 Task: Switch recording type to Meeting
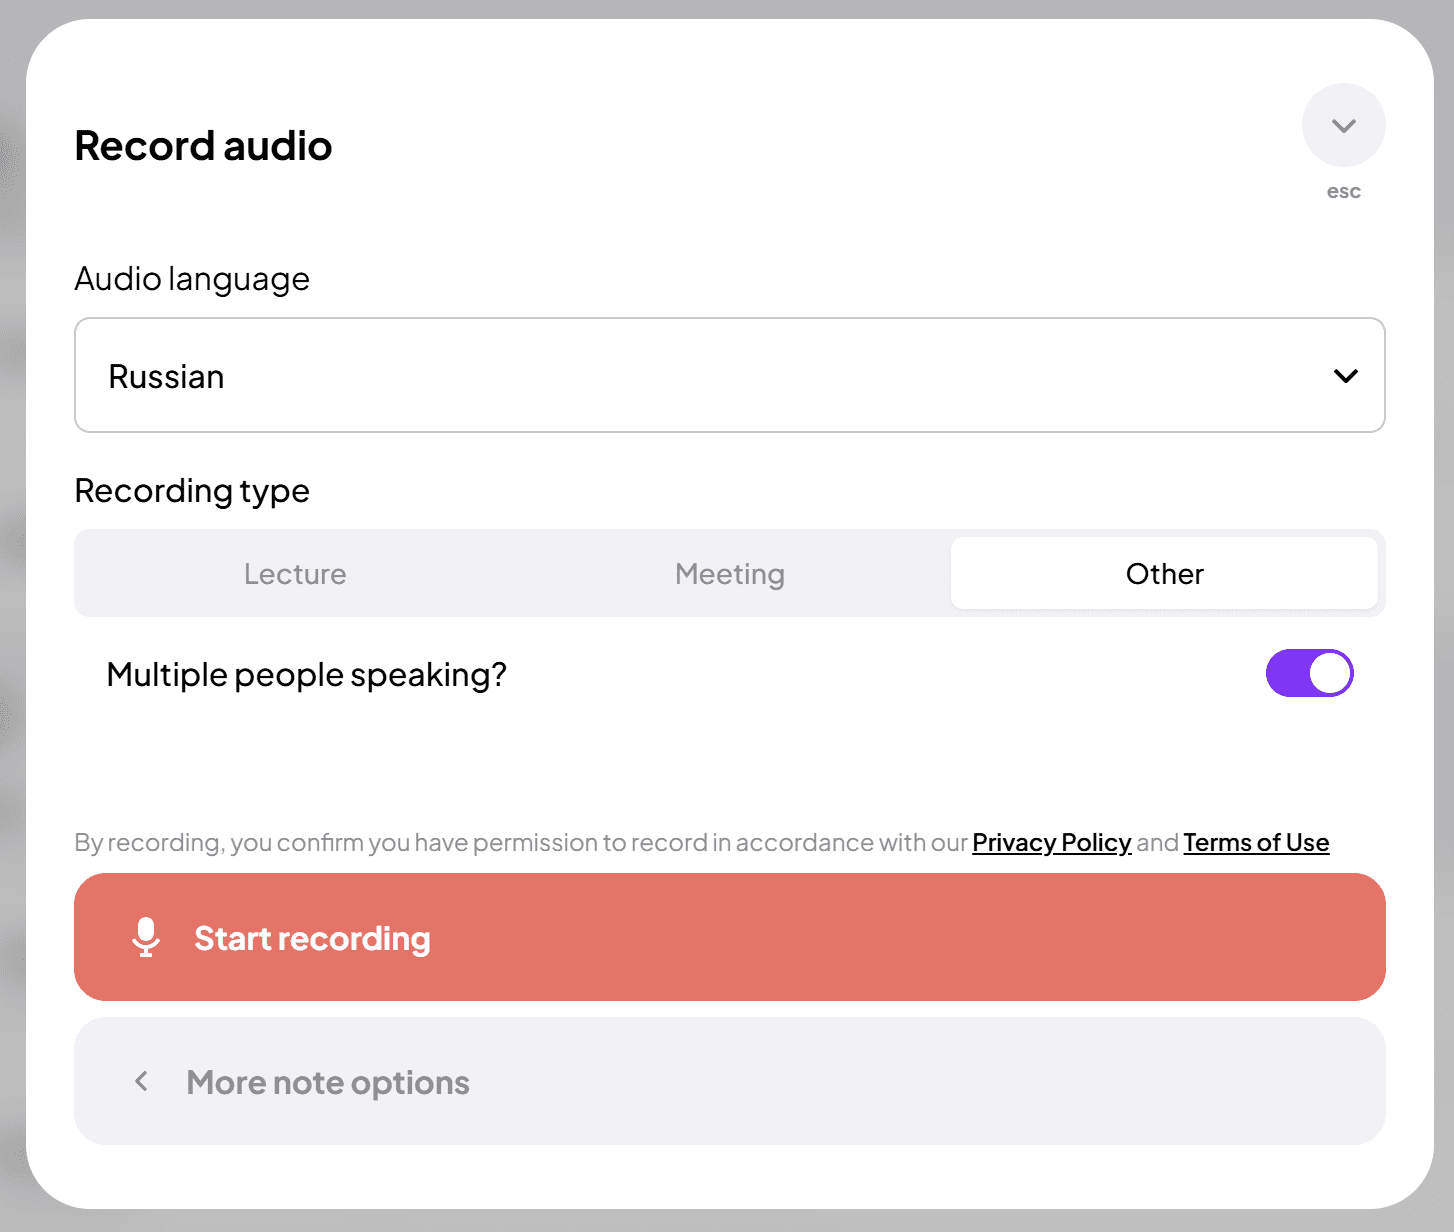[729, 574]
